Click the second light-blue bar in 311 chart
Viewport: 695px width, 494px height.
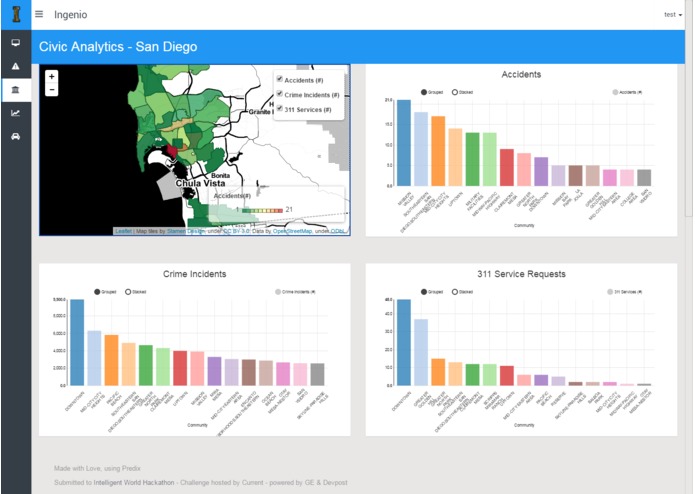[421, 352]
